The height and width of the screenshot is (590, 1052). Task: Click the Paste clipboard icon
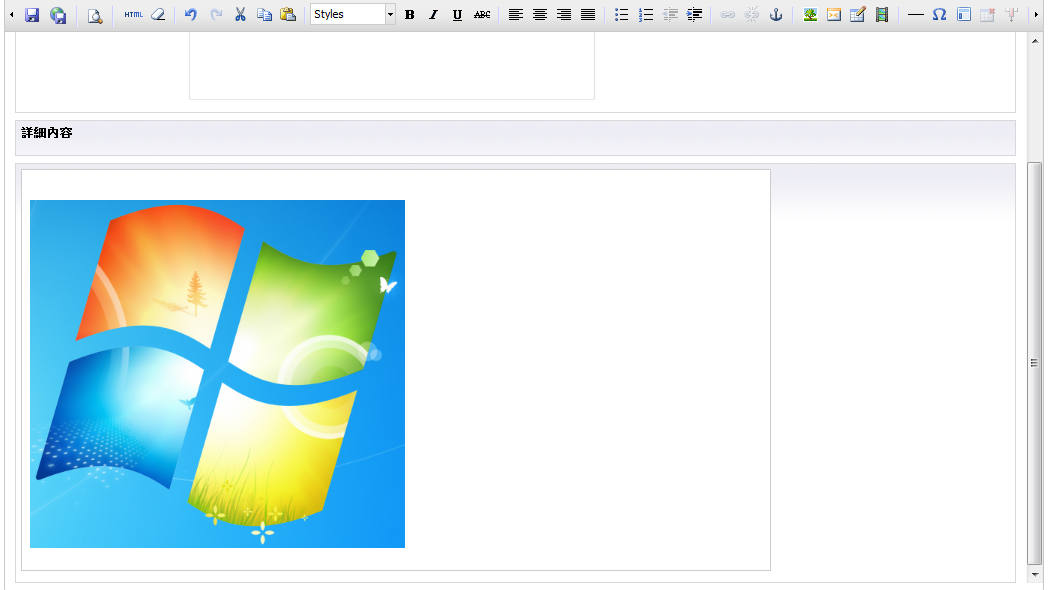coord(288,14)
